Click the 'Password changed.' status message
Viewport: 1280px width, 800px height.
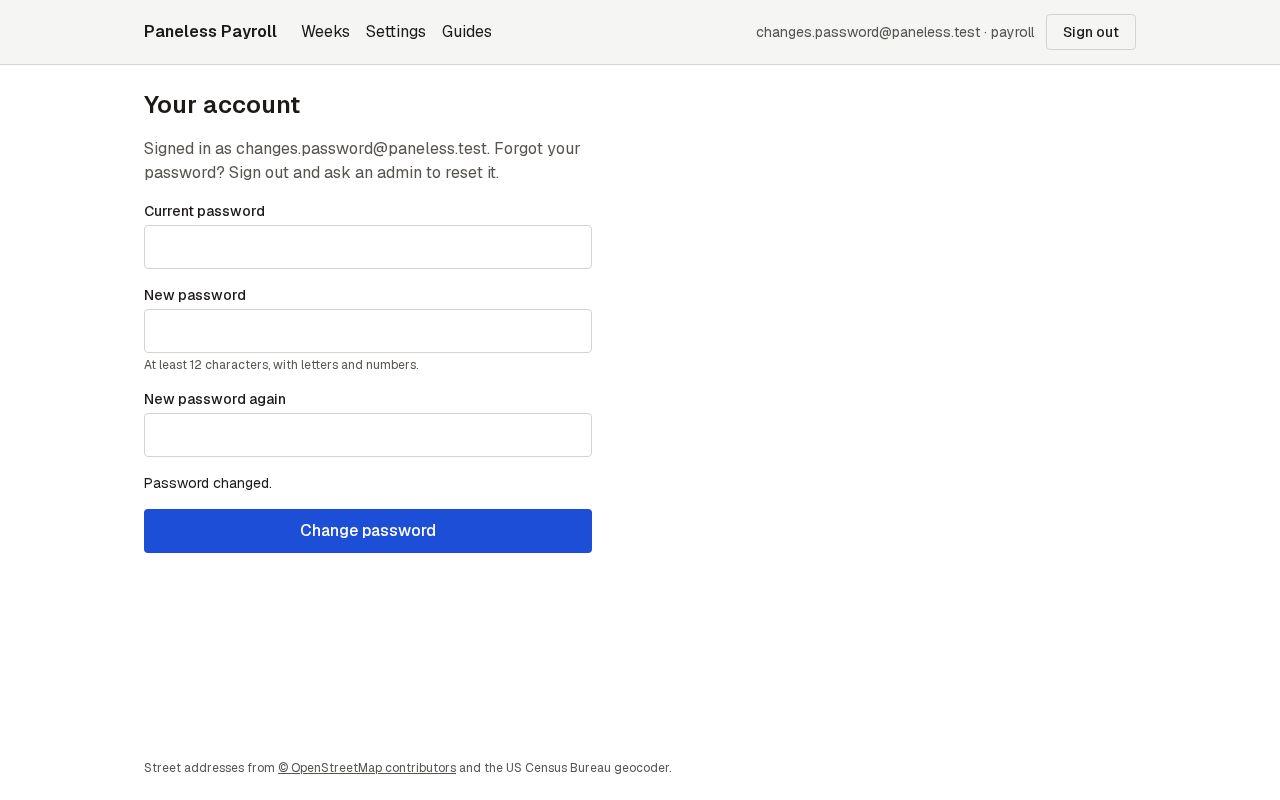point(208,483)
